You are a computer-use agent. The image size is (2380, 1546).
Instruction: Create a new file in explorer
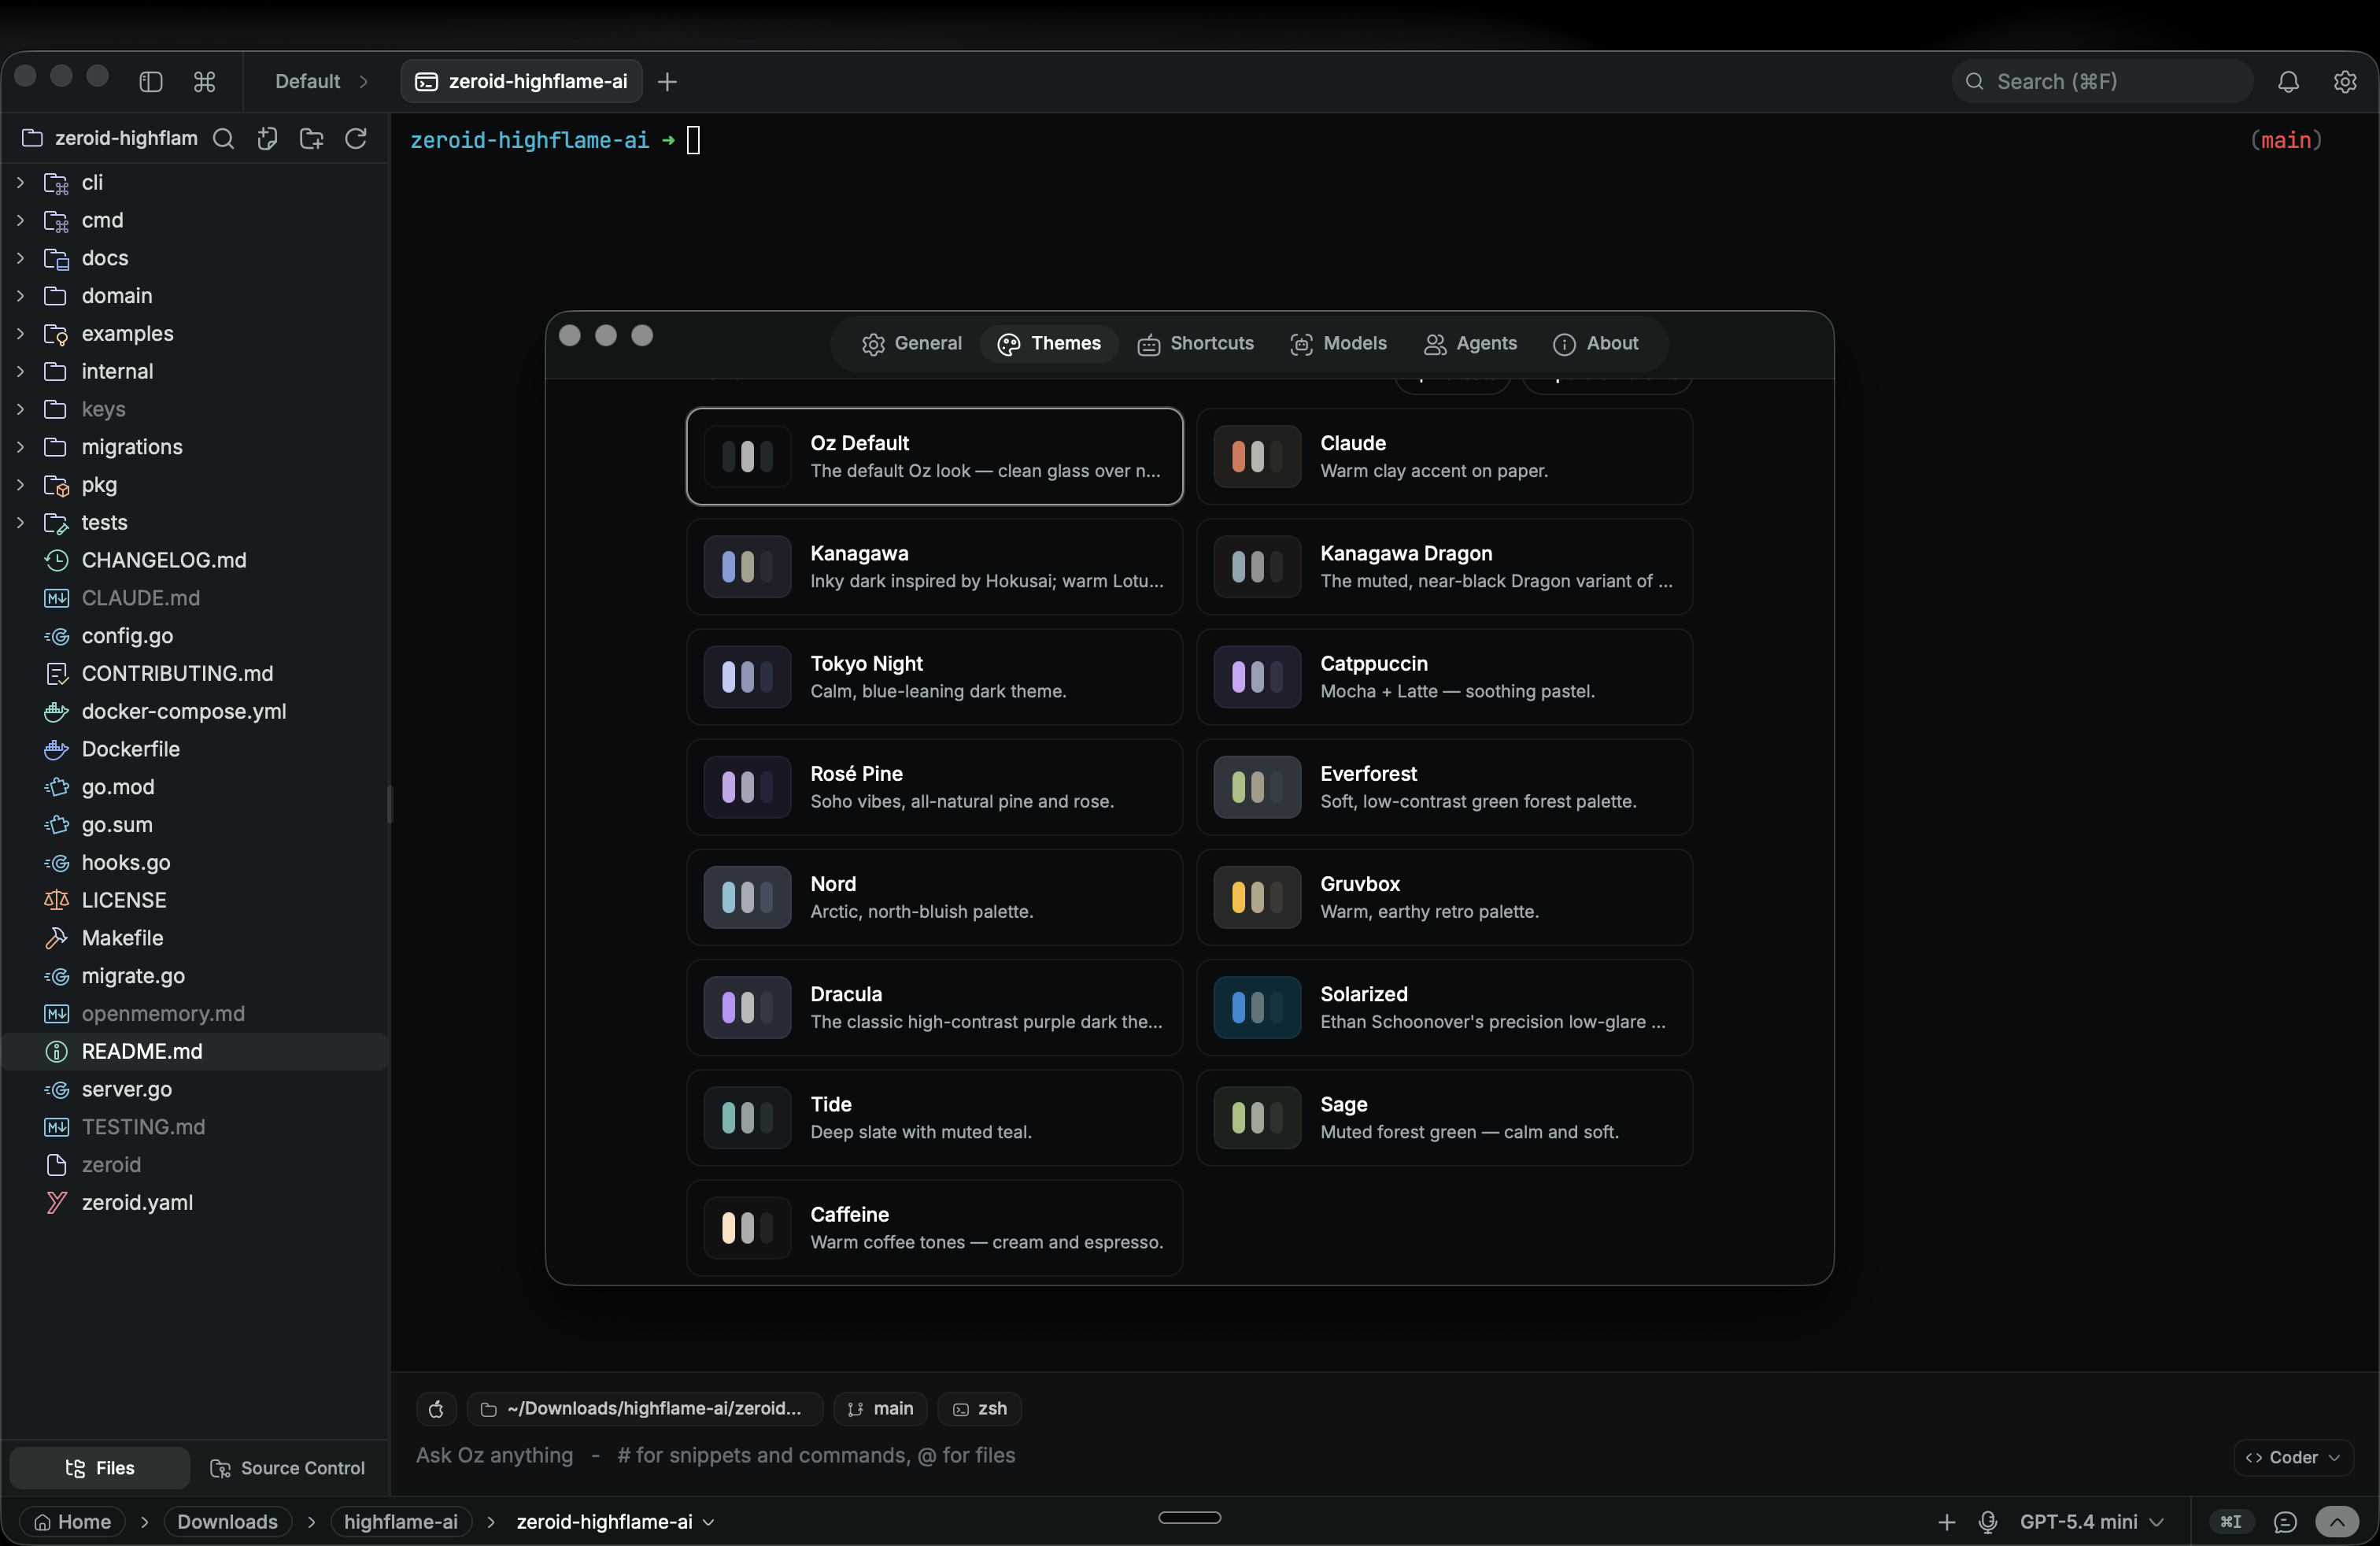tap(267, 138)
